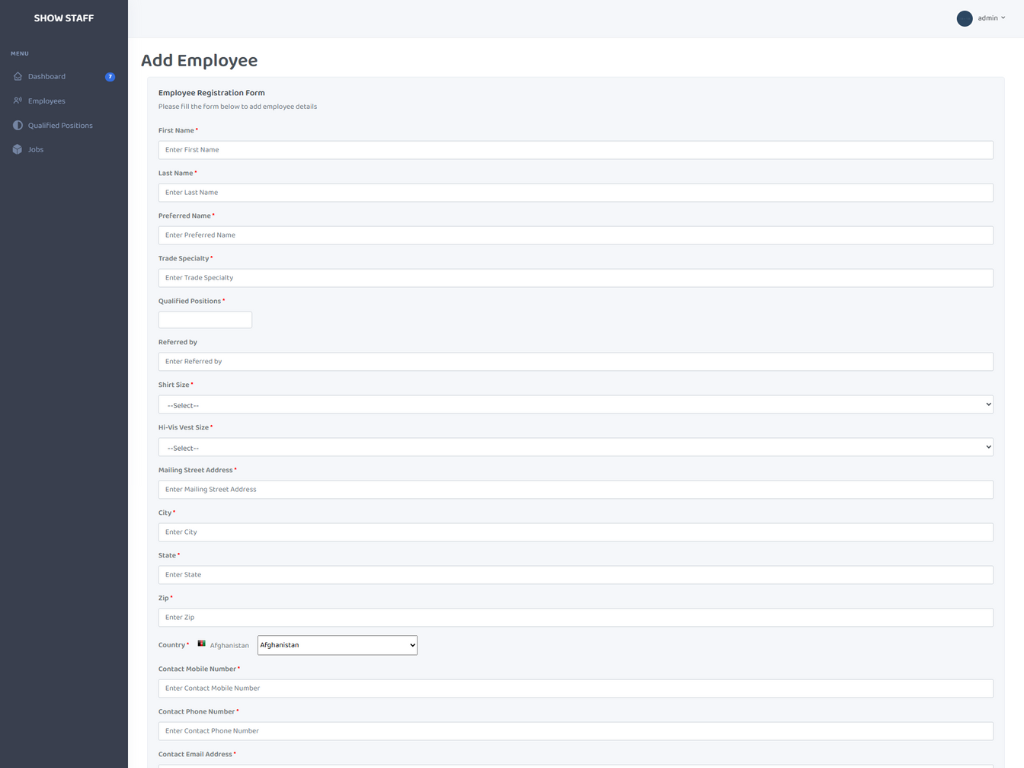The width and height of the screenshot is (1024, 768).
Task: Click the Qualified Positions half-circle icon
Action: [x=18, y=126]
